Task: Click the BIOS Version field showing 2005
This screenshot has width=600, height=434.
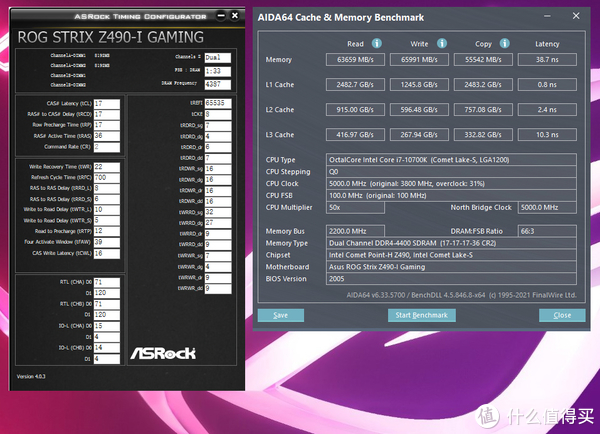Action: click(x=451, y=279)
